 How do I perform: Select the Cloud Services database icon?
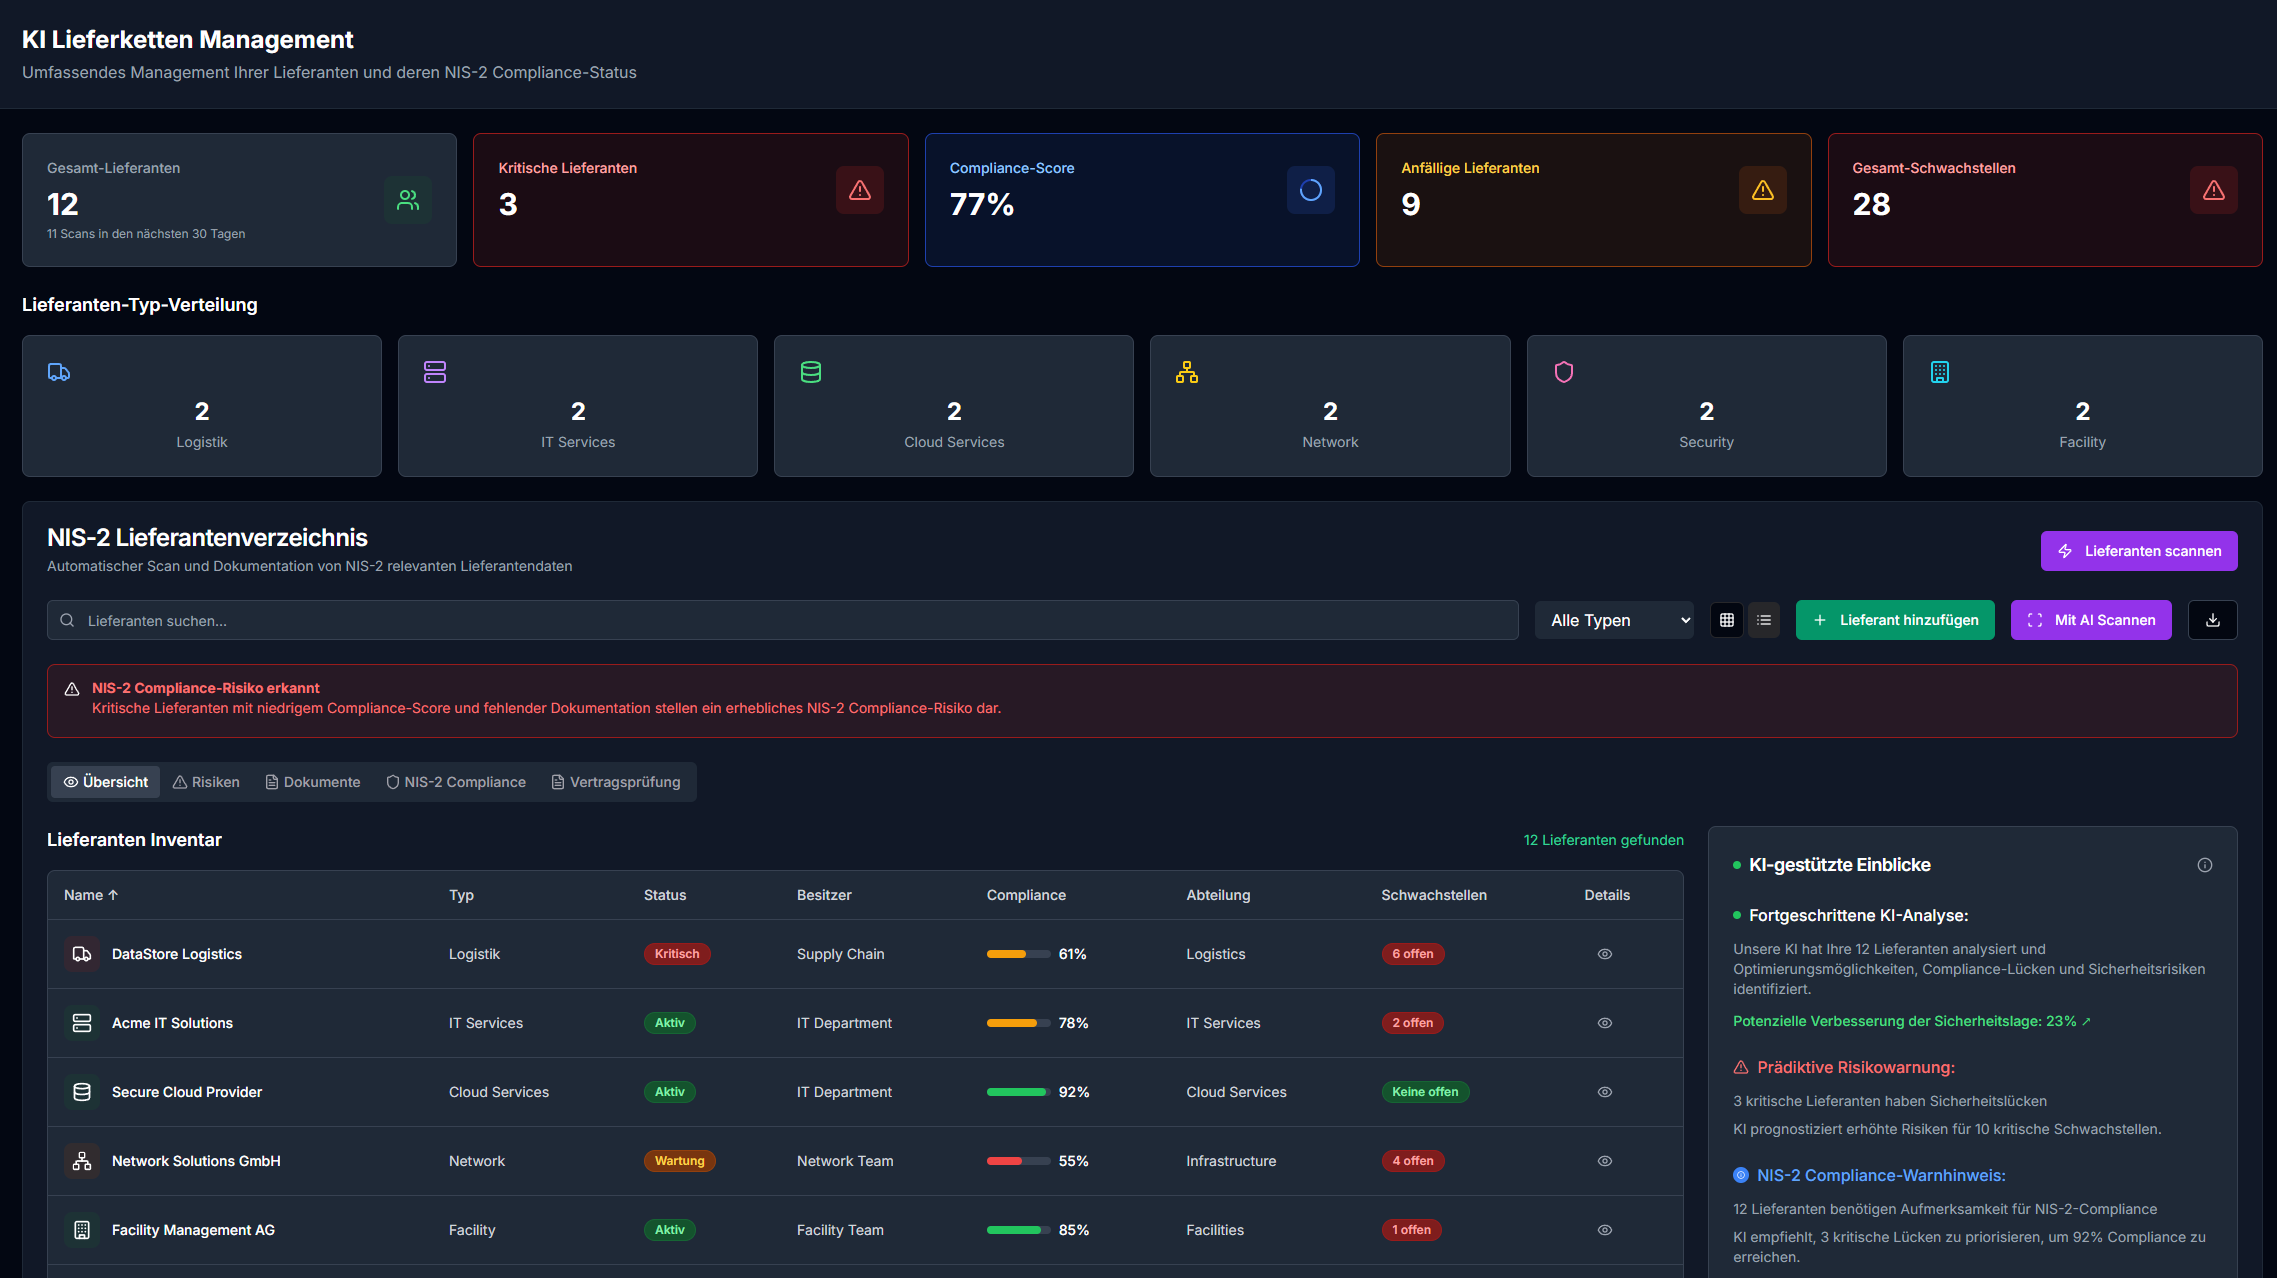pos(811,372)
